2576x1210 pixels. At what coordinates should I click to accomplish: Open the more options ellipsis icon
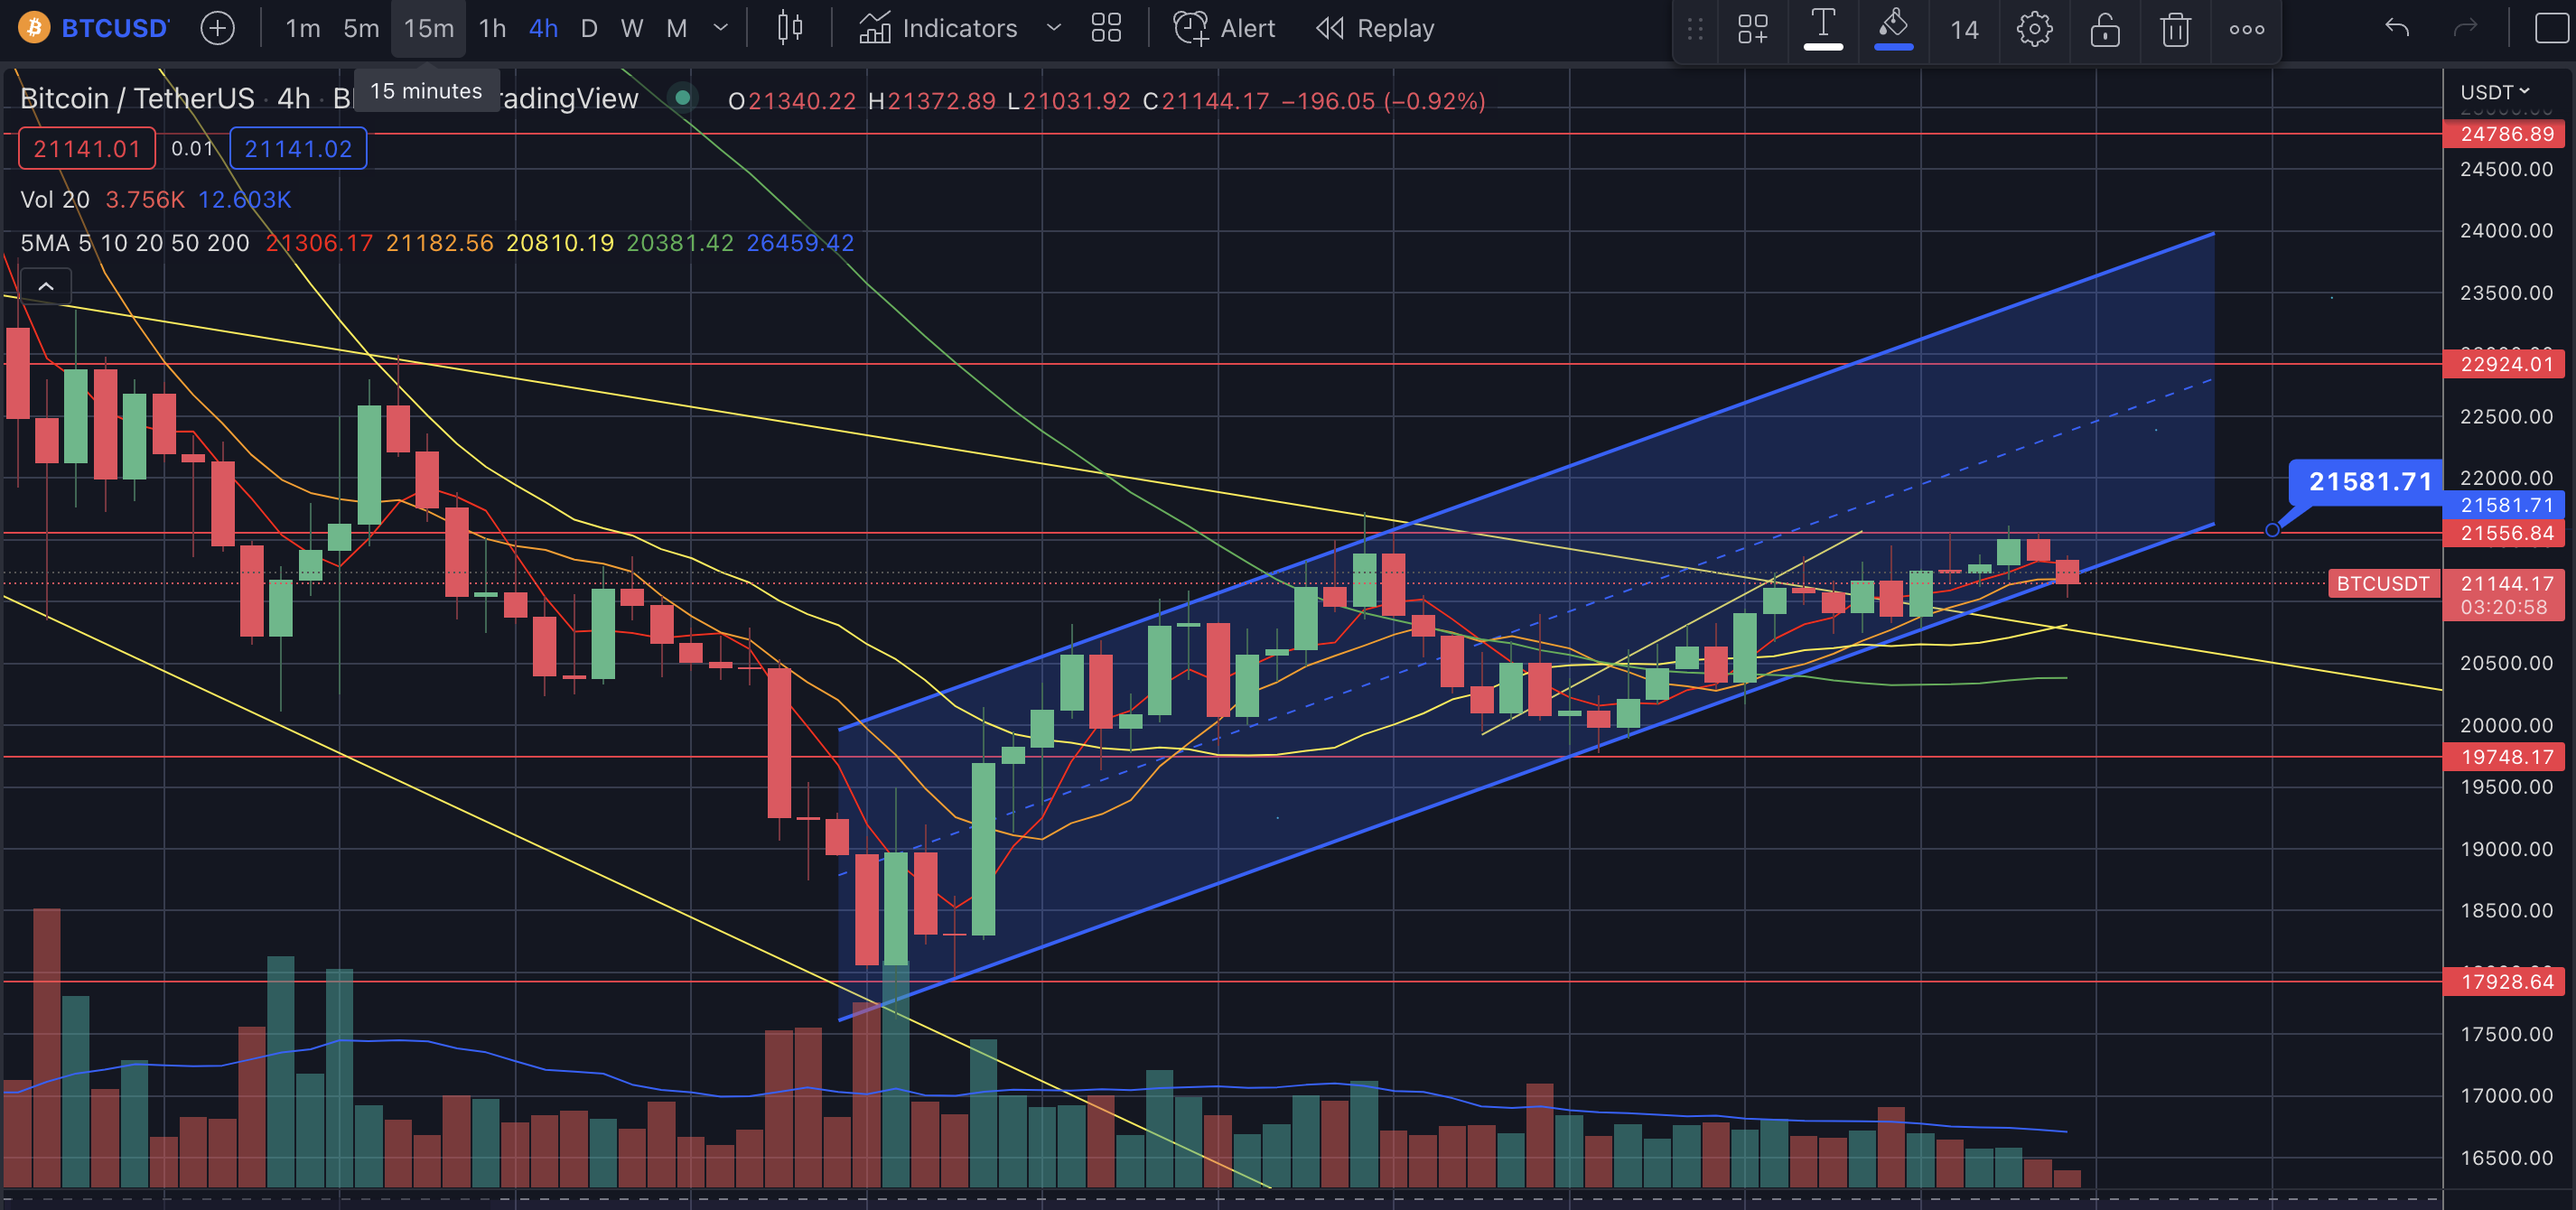(x=2246, y=29)
